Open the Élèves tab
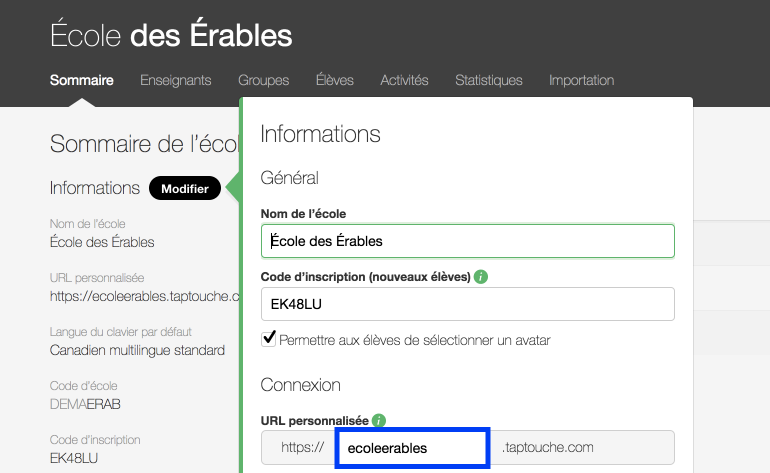Screen dimensions: 770x473 coord(335,80)
